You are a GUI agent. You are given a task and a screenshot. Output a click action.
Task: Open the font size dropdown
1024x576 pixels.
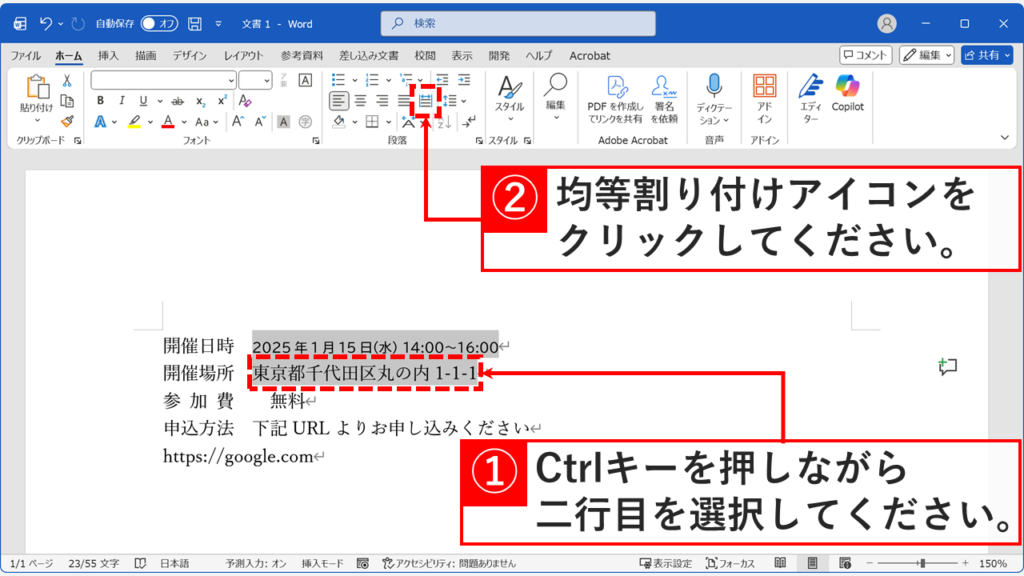(263, 78)
